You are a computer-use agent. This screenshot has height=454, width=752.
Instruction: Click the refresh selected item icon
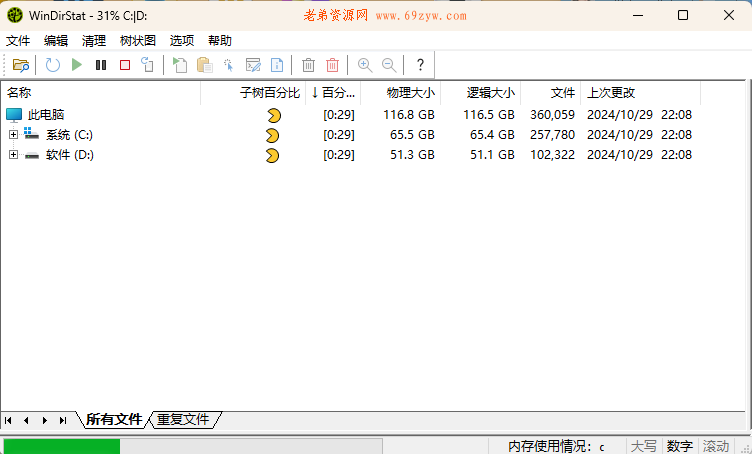pyautogui.click(x=148, y=65)
